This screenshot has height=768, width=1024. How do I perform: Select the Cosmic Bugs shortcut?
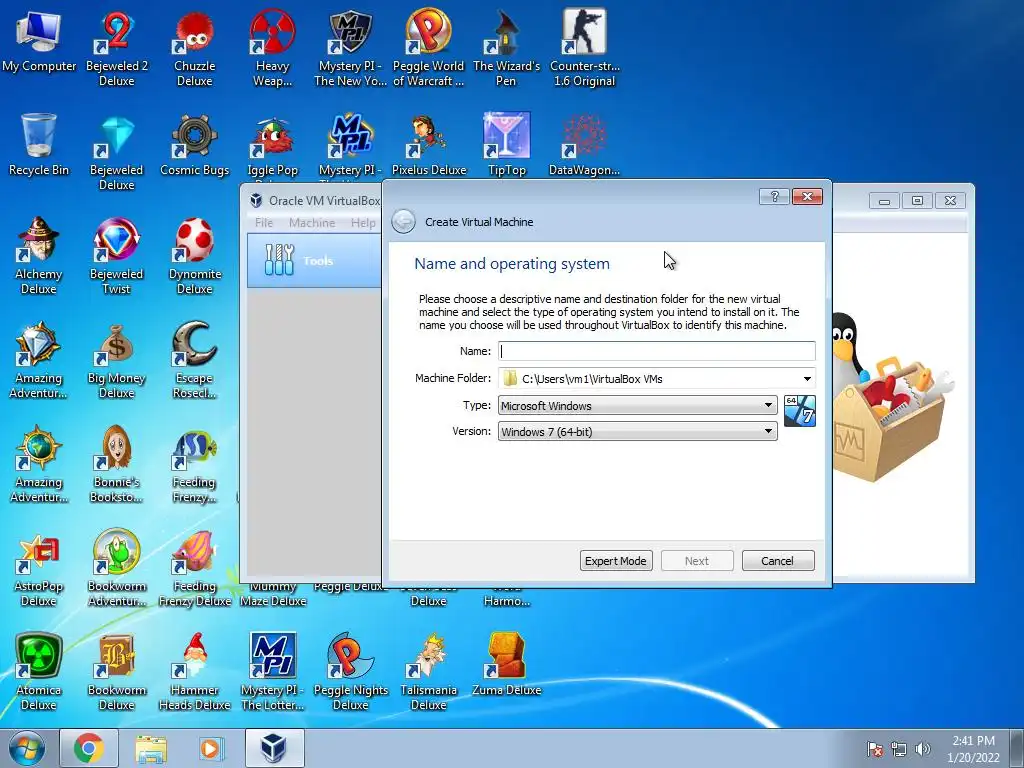pos(195,144)
